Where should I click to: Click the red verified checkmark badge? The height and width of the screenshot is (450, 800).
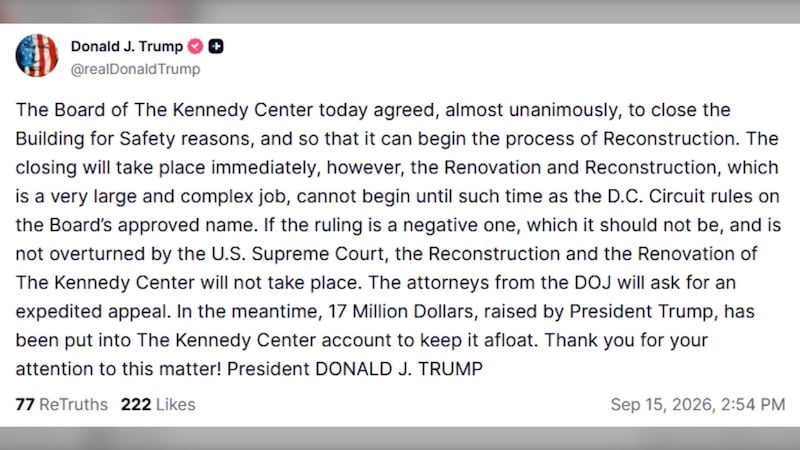click(195, 46)
